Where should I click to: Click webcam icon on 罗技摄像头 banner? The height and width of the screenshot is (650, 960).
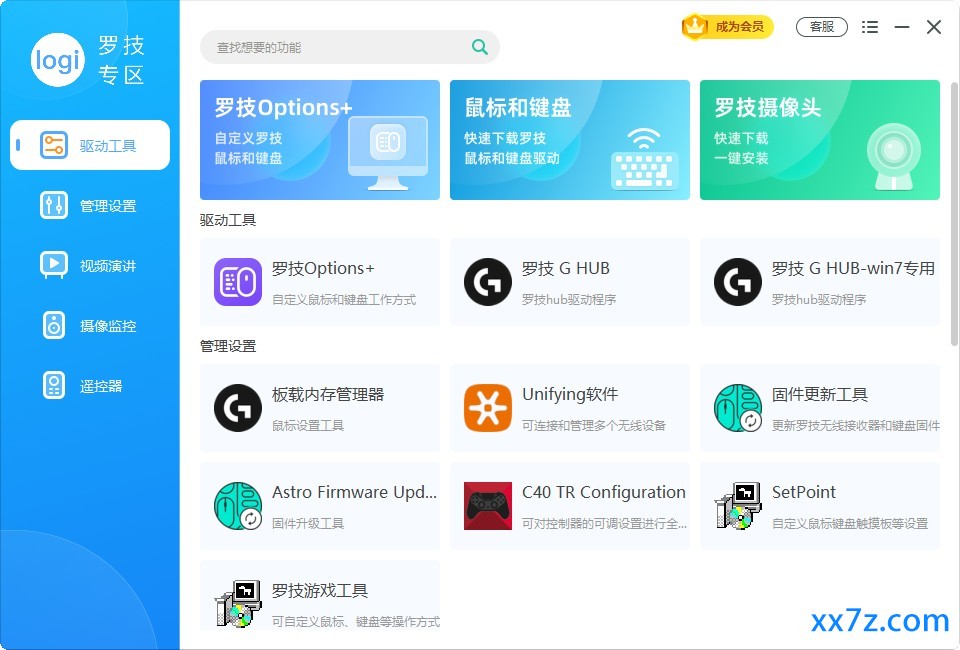point(894,157)
